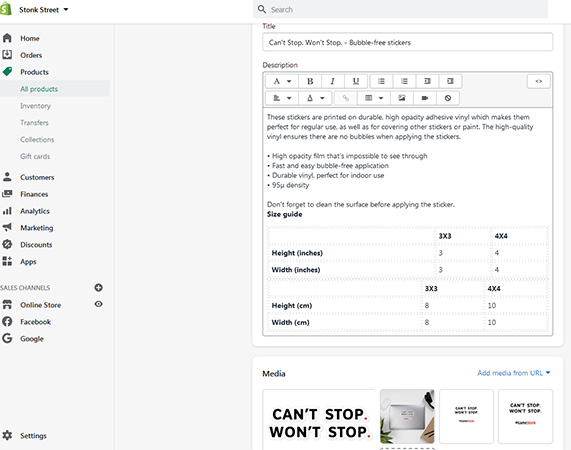Viewport: 571px width, 450px height.
Task: Select the fourth media thumbnail
Action: tap(525, 417)
